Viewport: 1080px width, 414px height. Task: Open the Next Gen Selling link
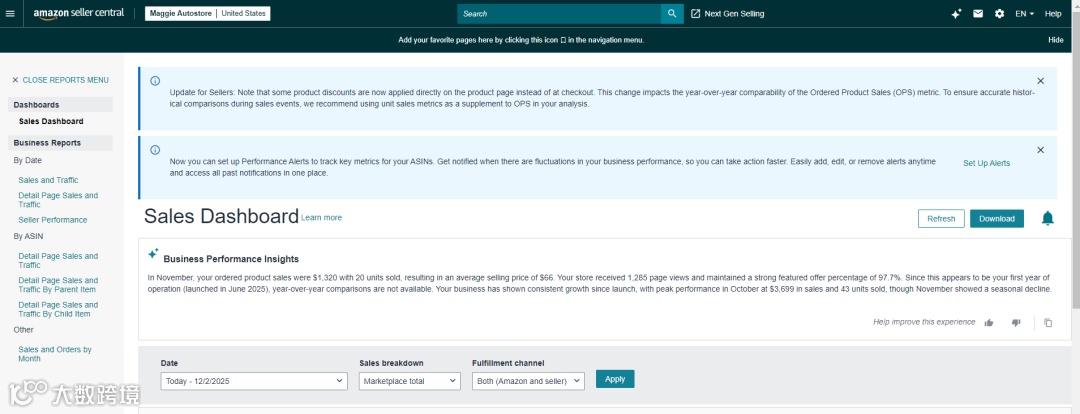tap(727, 14)
